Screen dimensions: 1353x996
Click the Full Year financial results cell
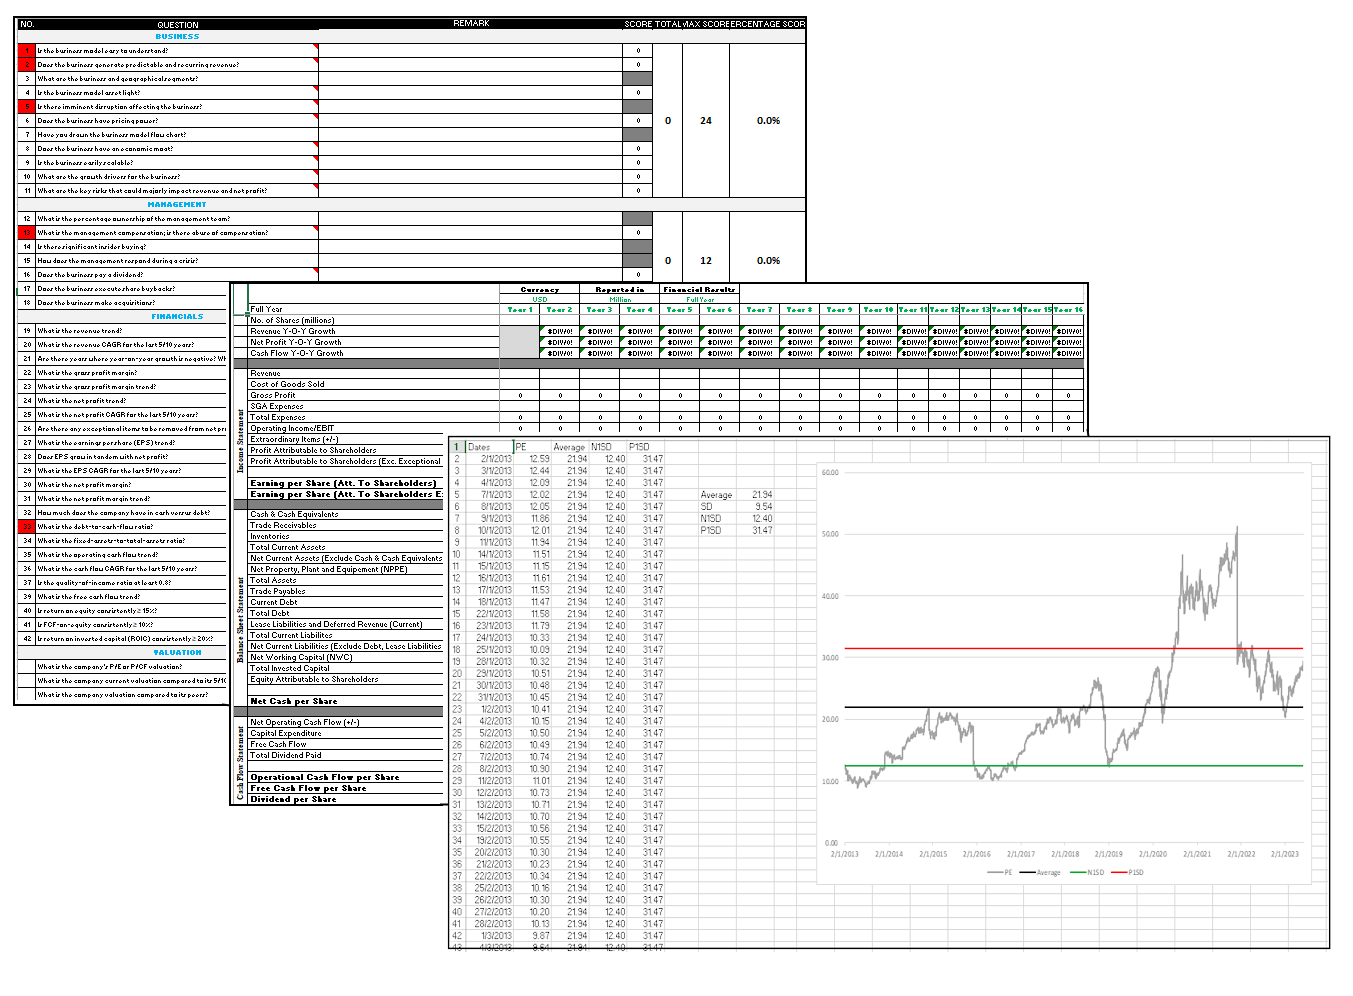click(x=699, y=299)
